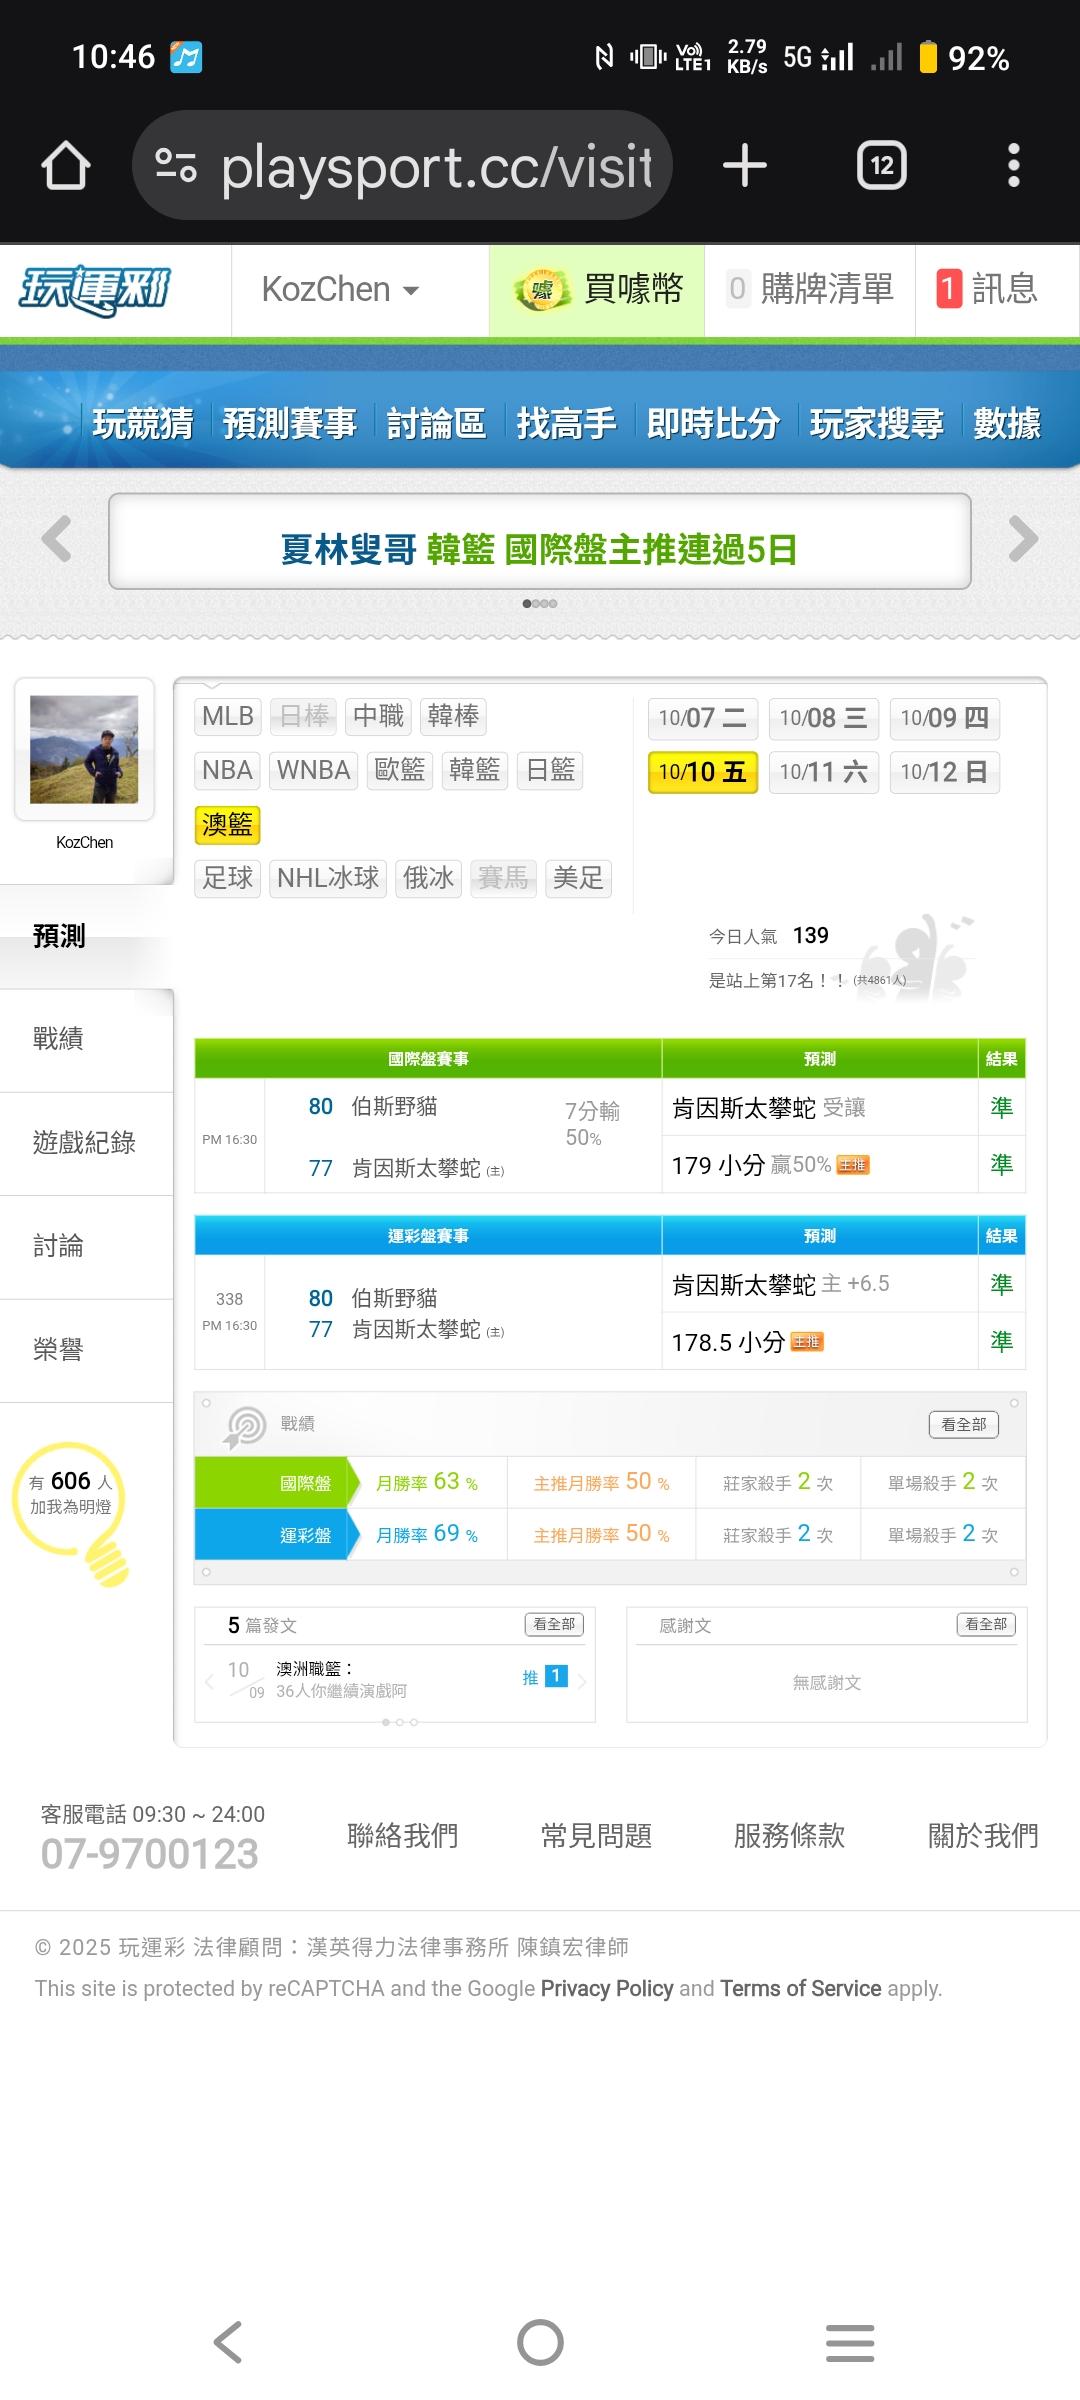Go to the previous post with left chevron
The height and width of the screenshot is (2400, 1080).
(x=209, y=1681)
